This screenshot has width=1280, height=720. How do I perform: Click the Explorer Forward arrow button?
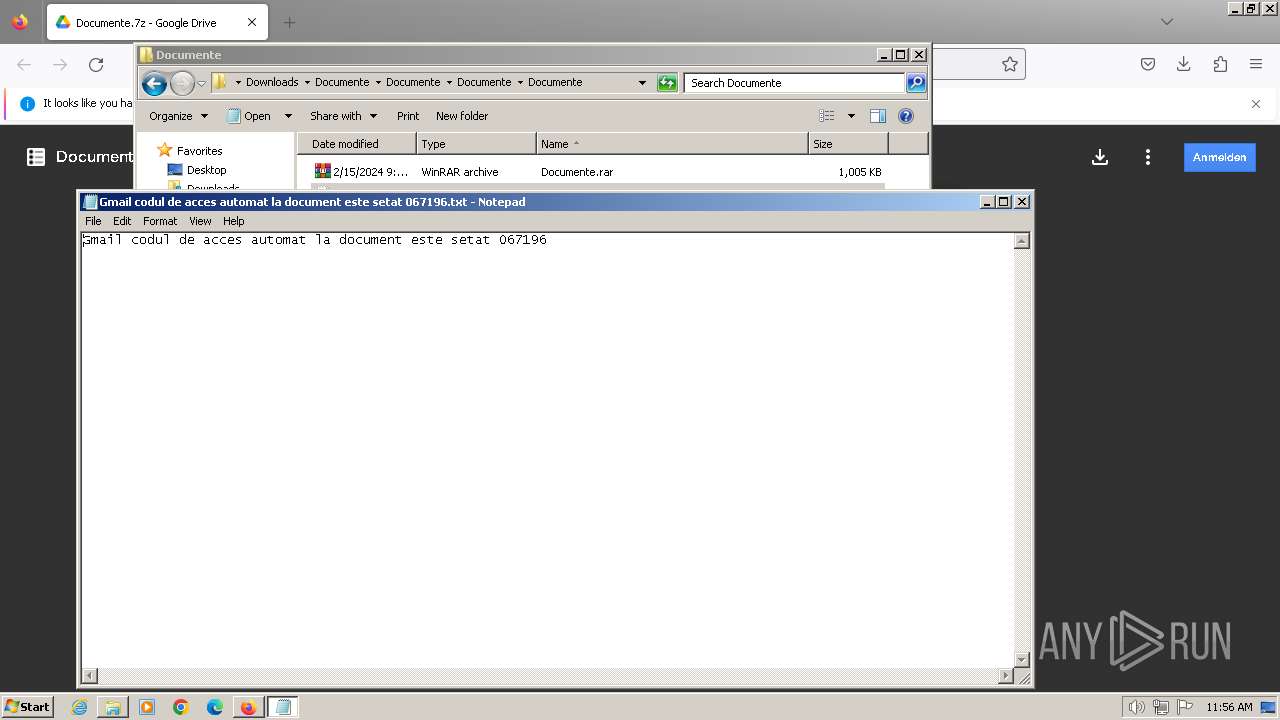pos(182,83)
